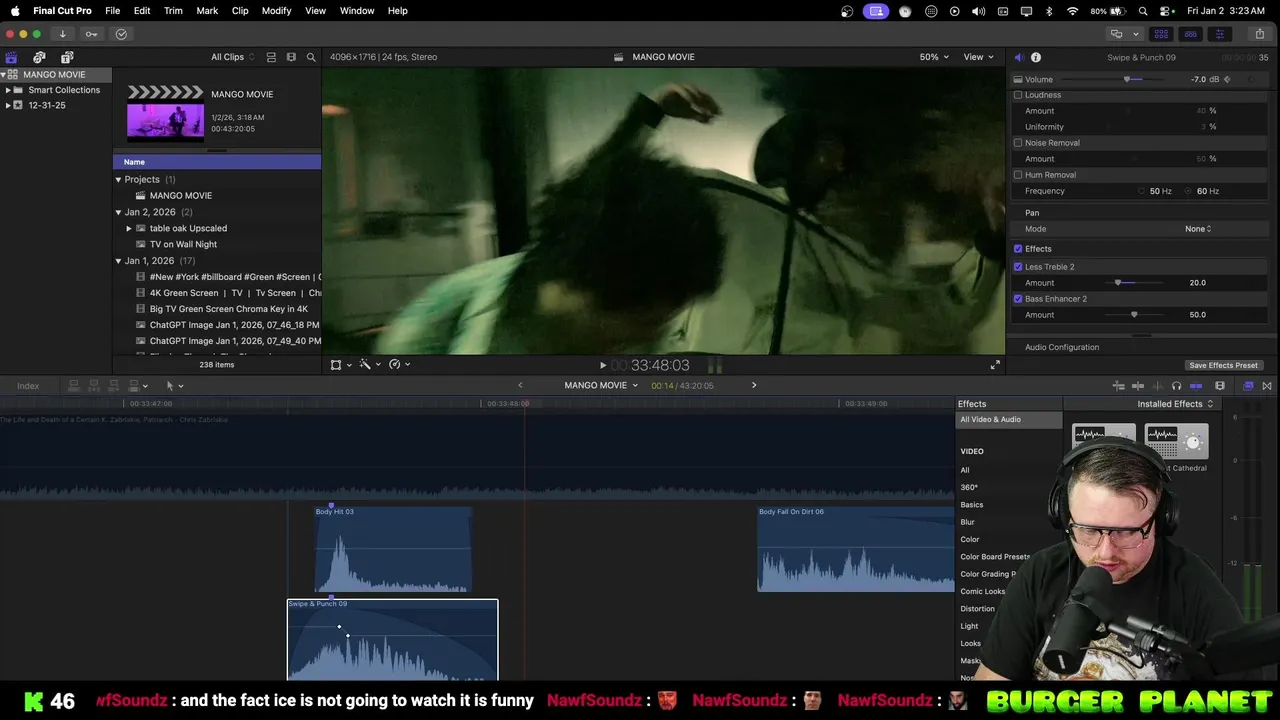
Task: Open the Keyword Editor key icon
Action: point(91,34)
